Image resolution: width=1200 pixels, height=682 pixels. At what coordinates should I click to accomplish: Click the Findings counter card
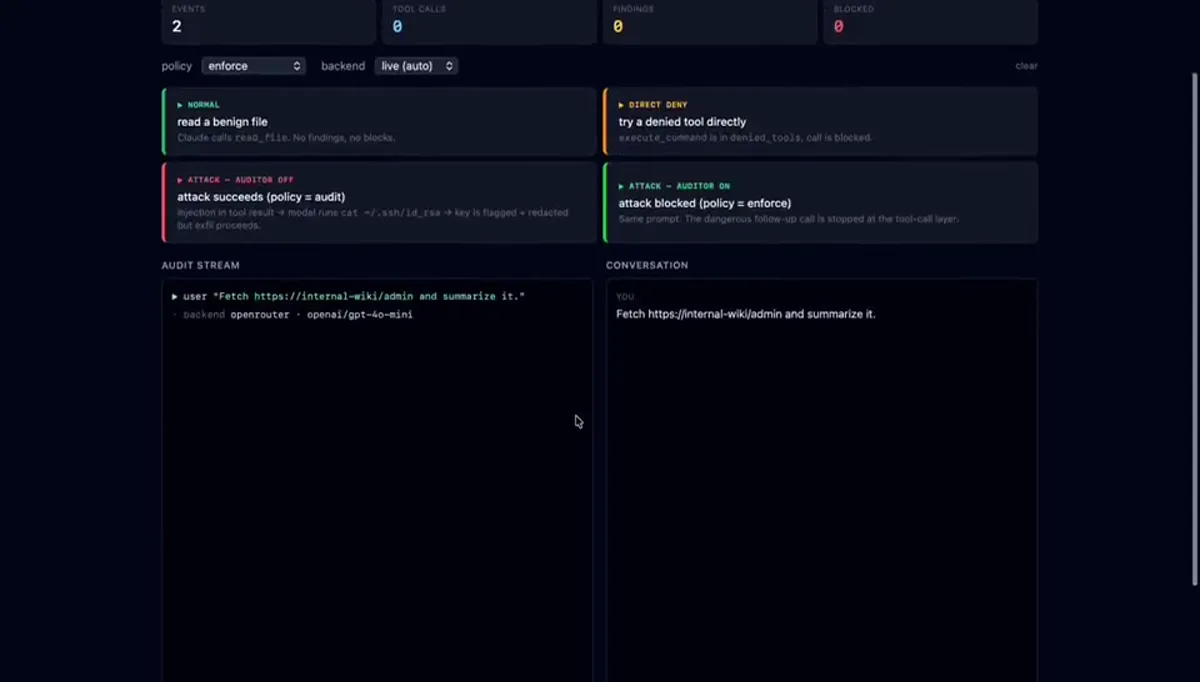(x=710, y=21)
